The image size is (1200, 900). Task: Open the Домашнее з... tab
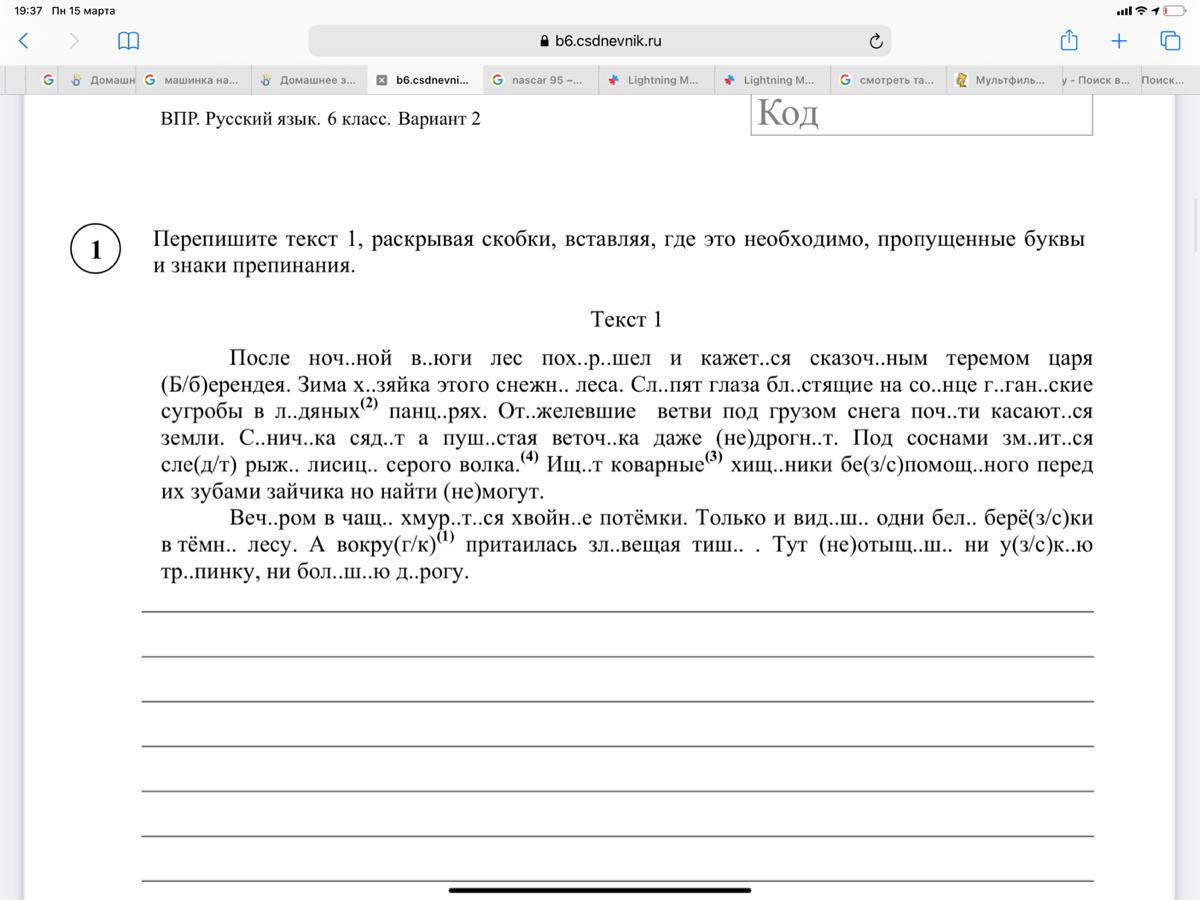tap(308, 80)
